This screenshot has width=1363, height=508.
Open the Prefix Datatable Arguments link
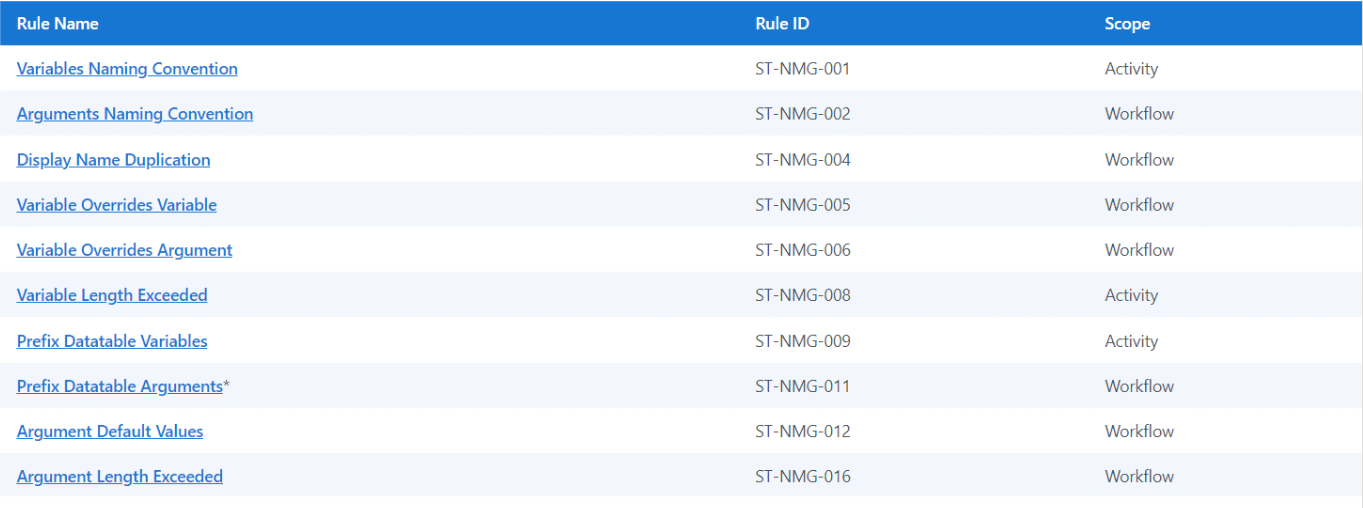pos(119,386)
